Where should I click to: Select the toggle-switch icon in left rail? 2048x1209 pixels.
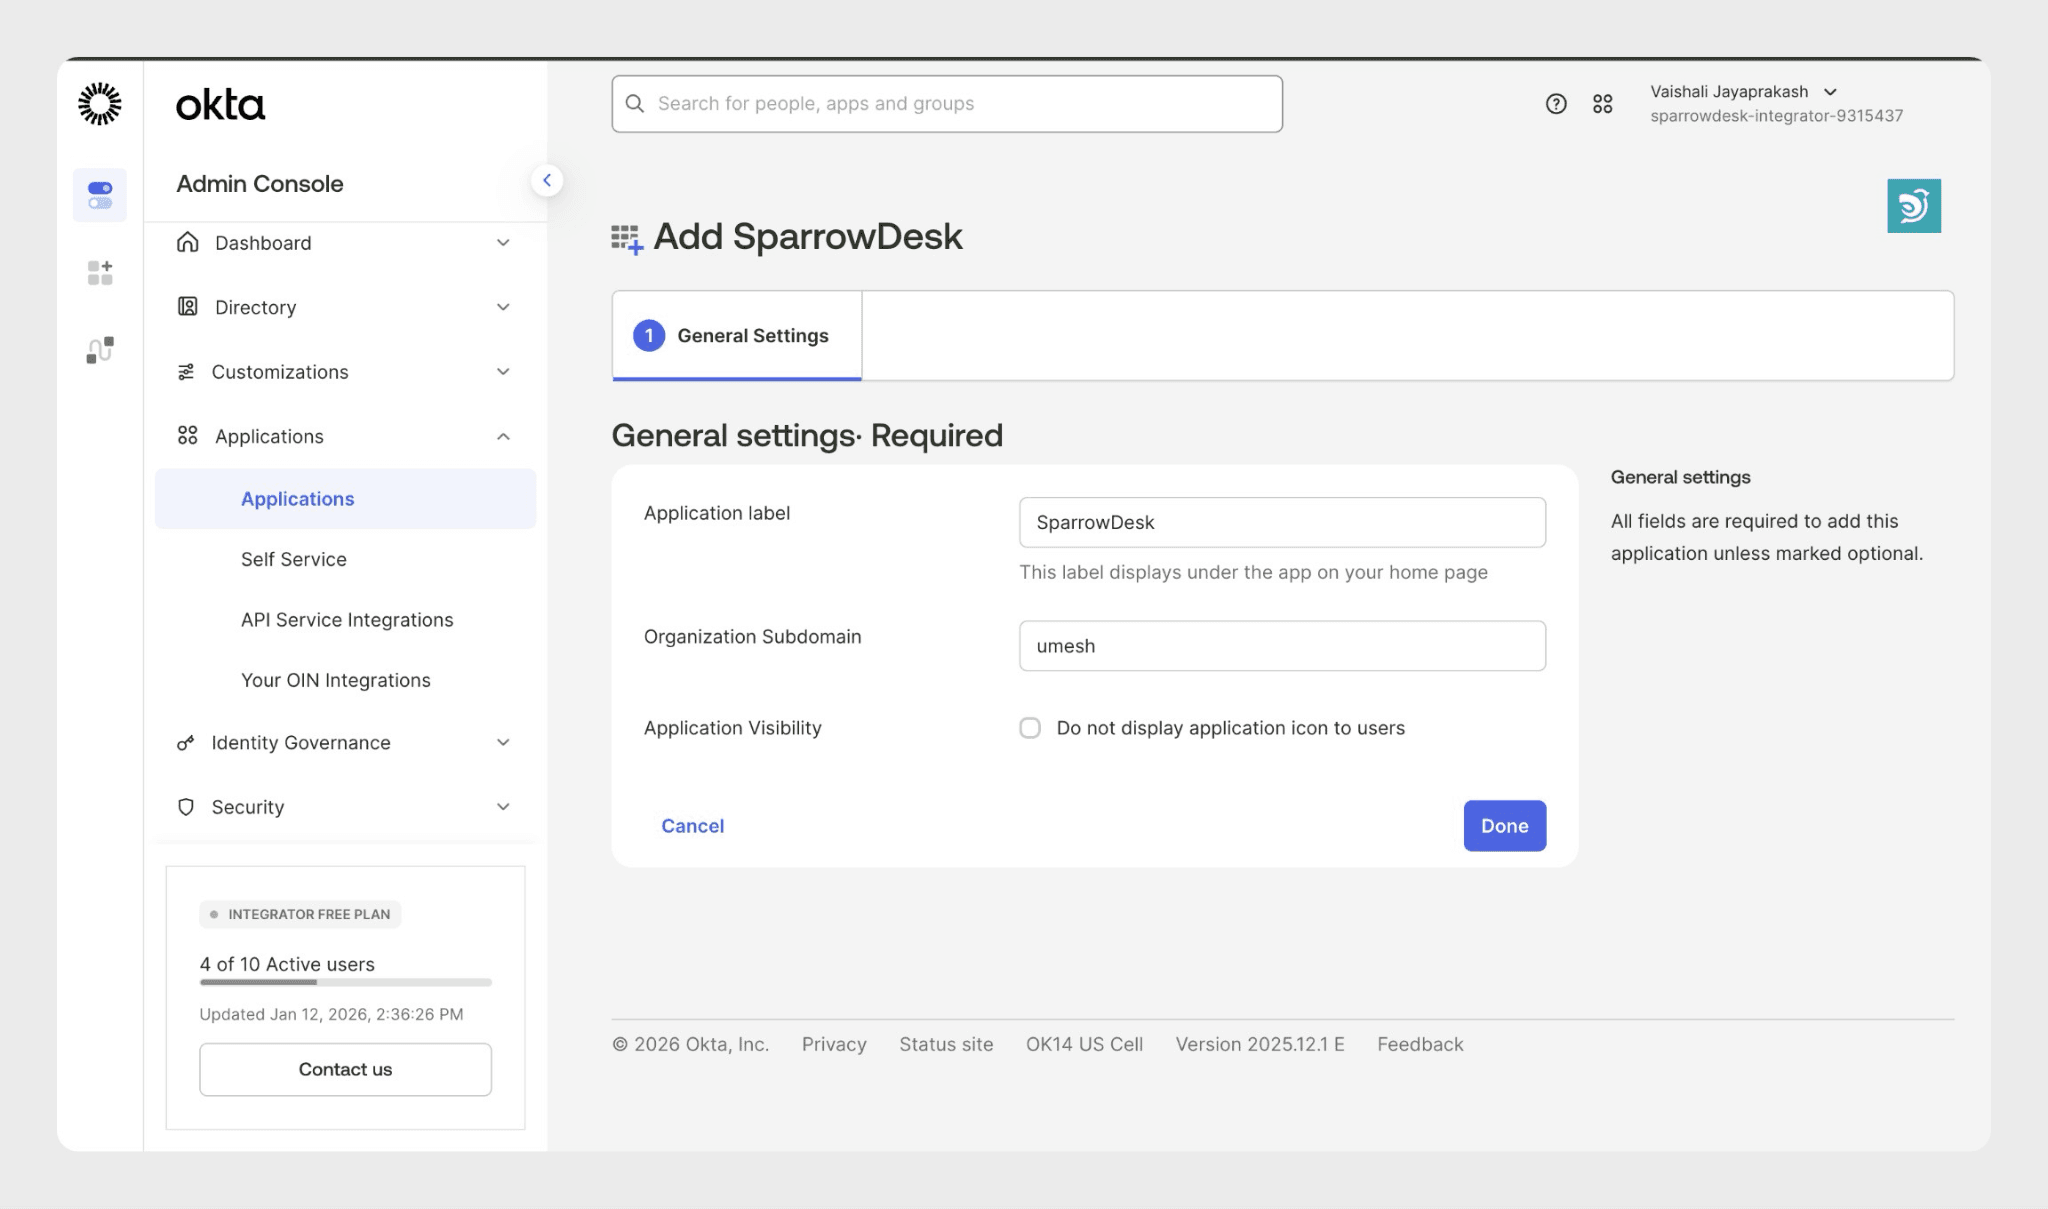pos(100,195)
